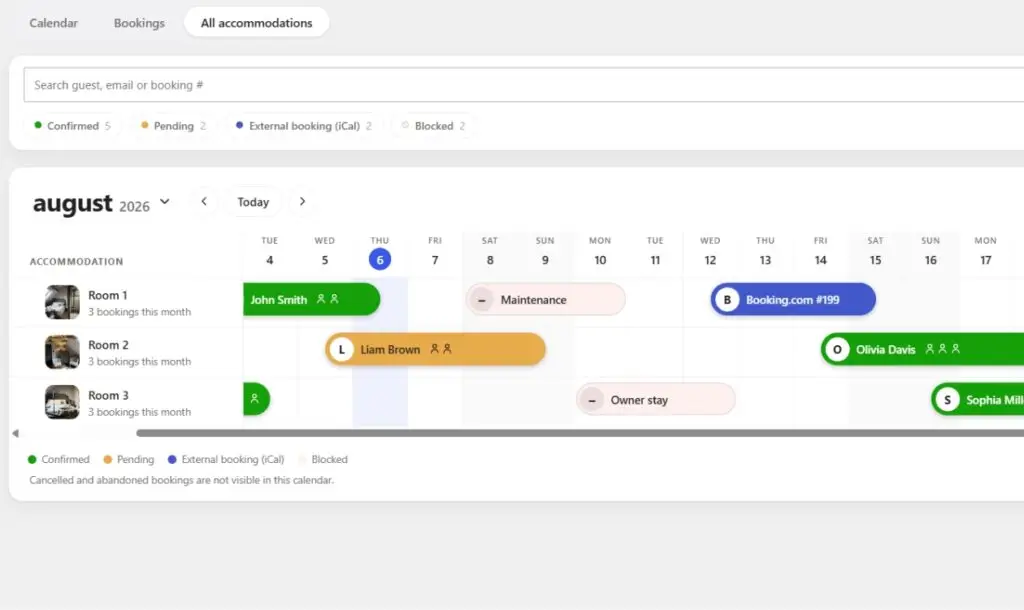Open the John Smith booking
The width and height of the screenshot is (1024, 610).
pos(312,299)
